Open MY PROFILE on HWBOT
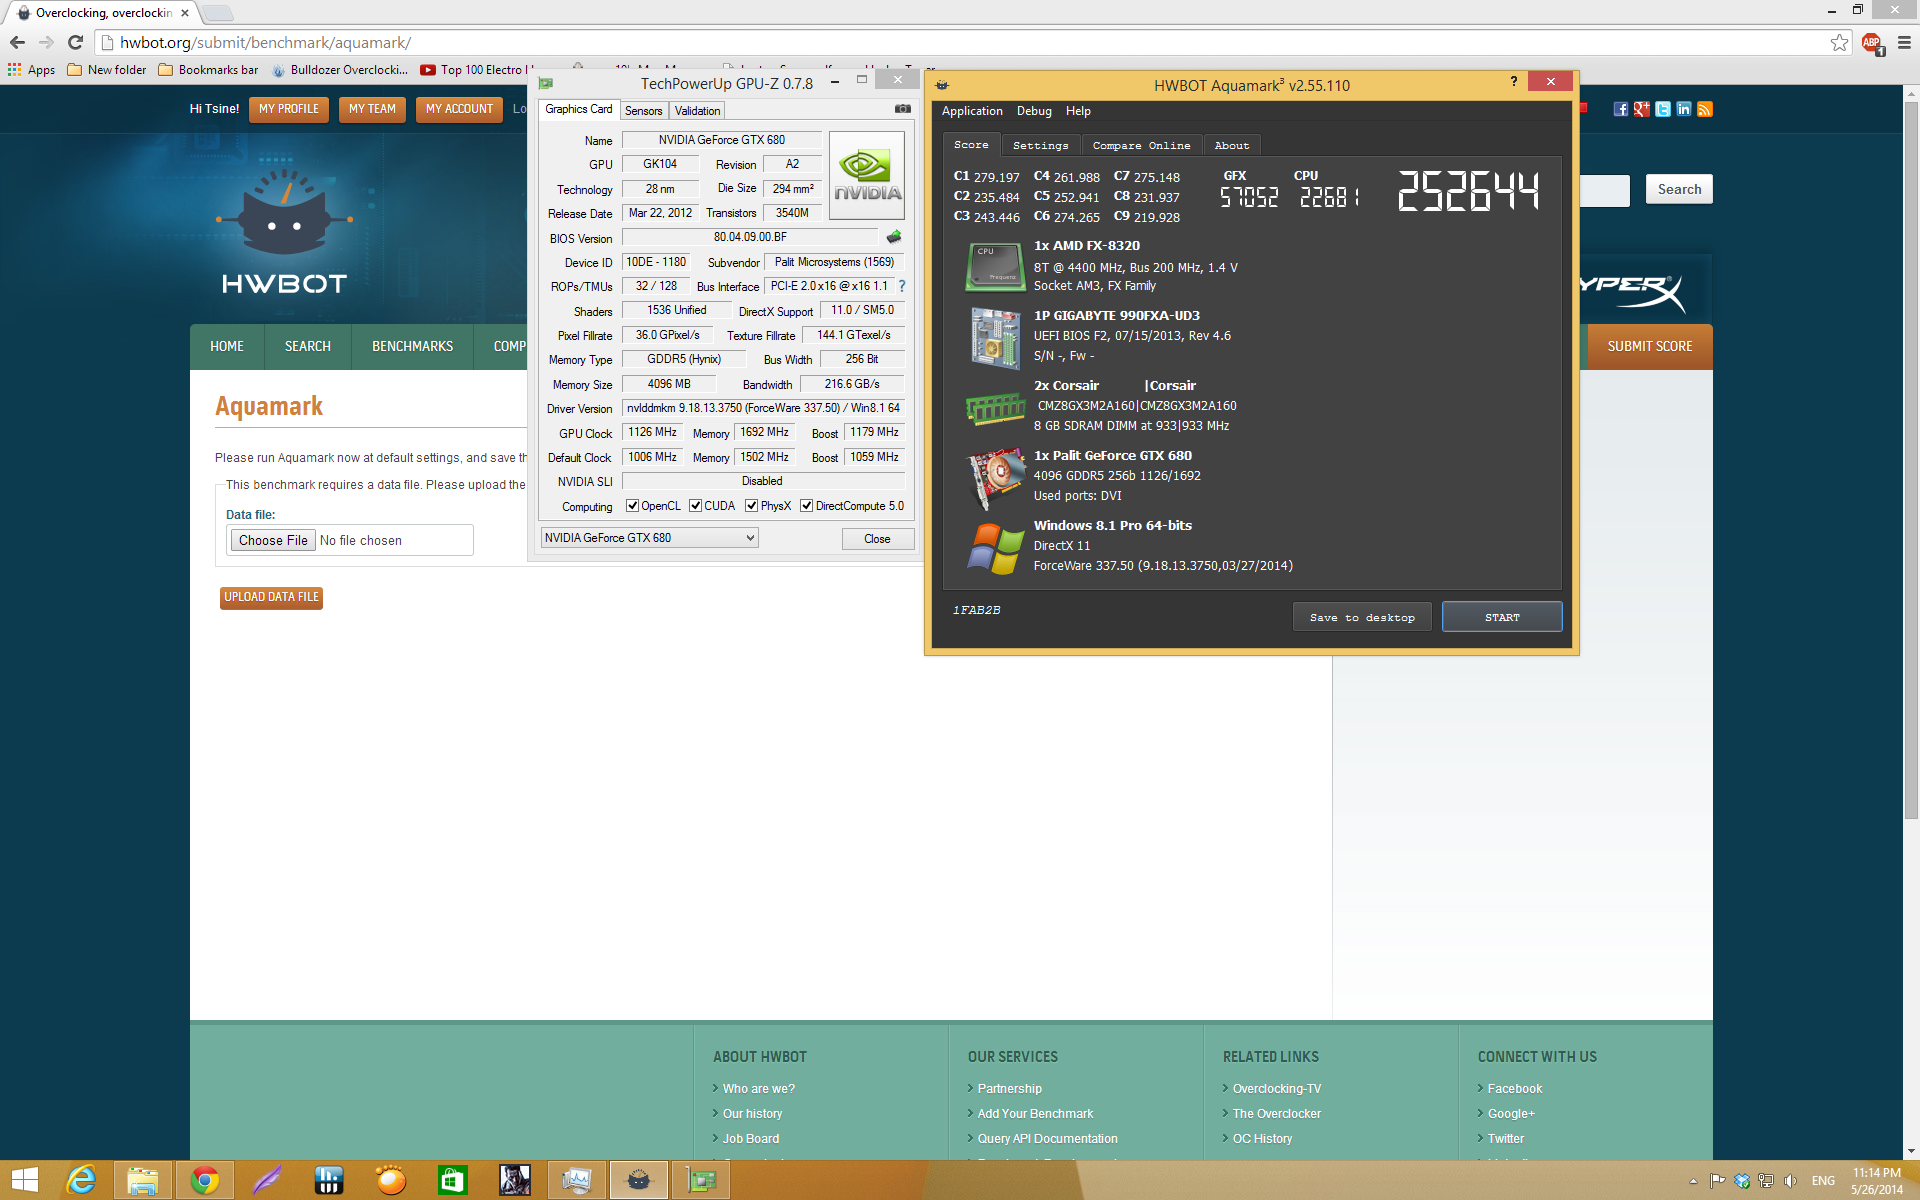This screenshot has width=1920, height=1200. coord(289,109)
